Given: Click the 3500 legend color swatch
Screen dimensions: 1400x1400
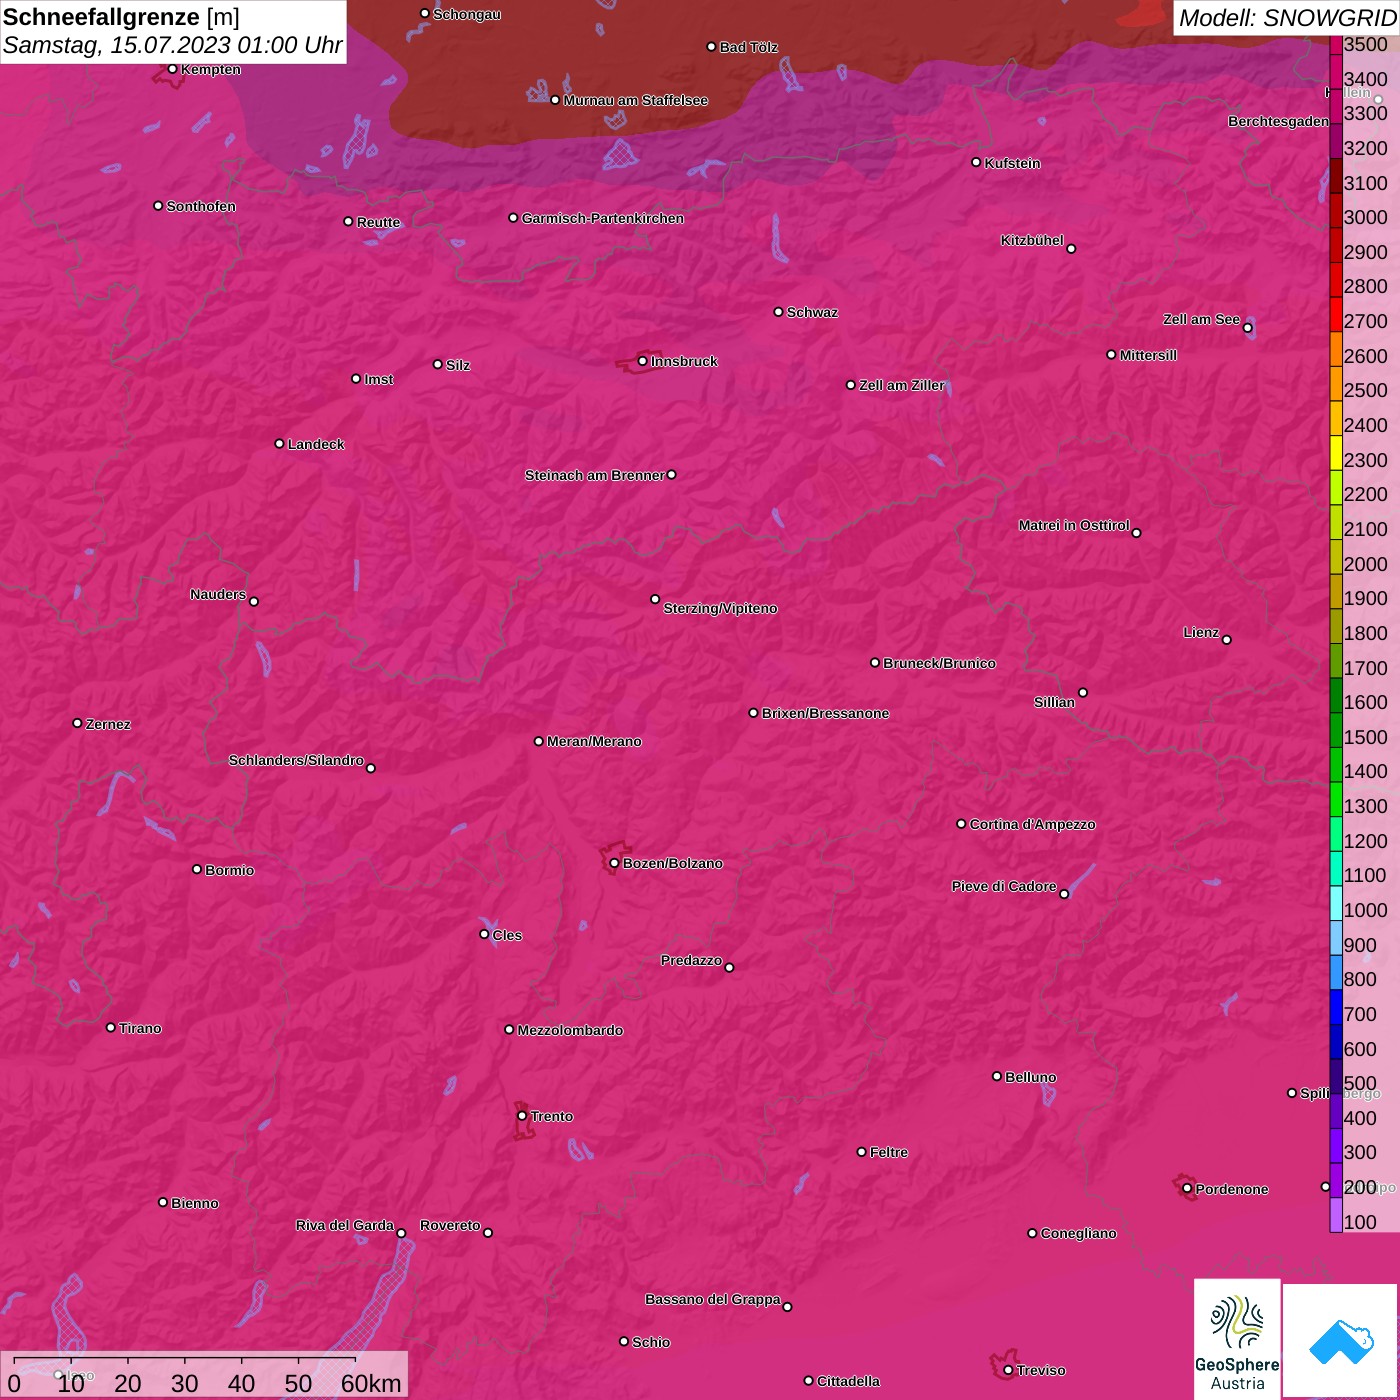Looking at the screenshot, I should click(1335, 45).
